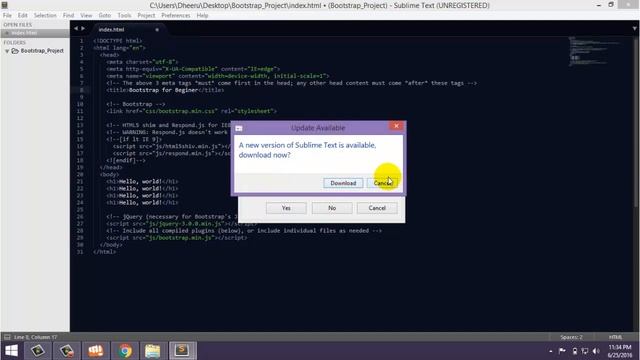Select index.html under Open Files
Viewport: 640px width, 360px height.
coord(35,33)
